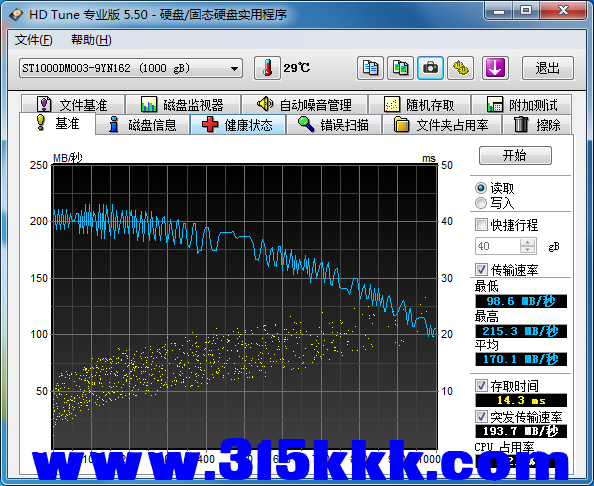Open the 健康状态 health tab
This screenshot has width=594, height=486.
238,125
